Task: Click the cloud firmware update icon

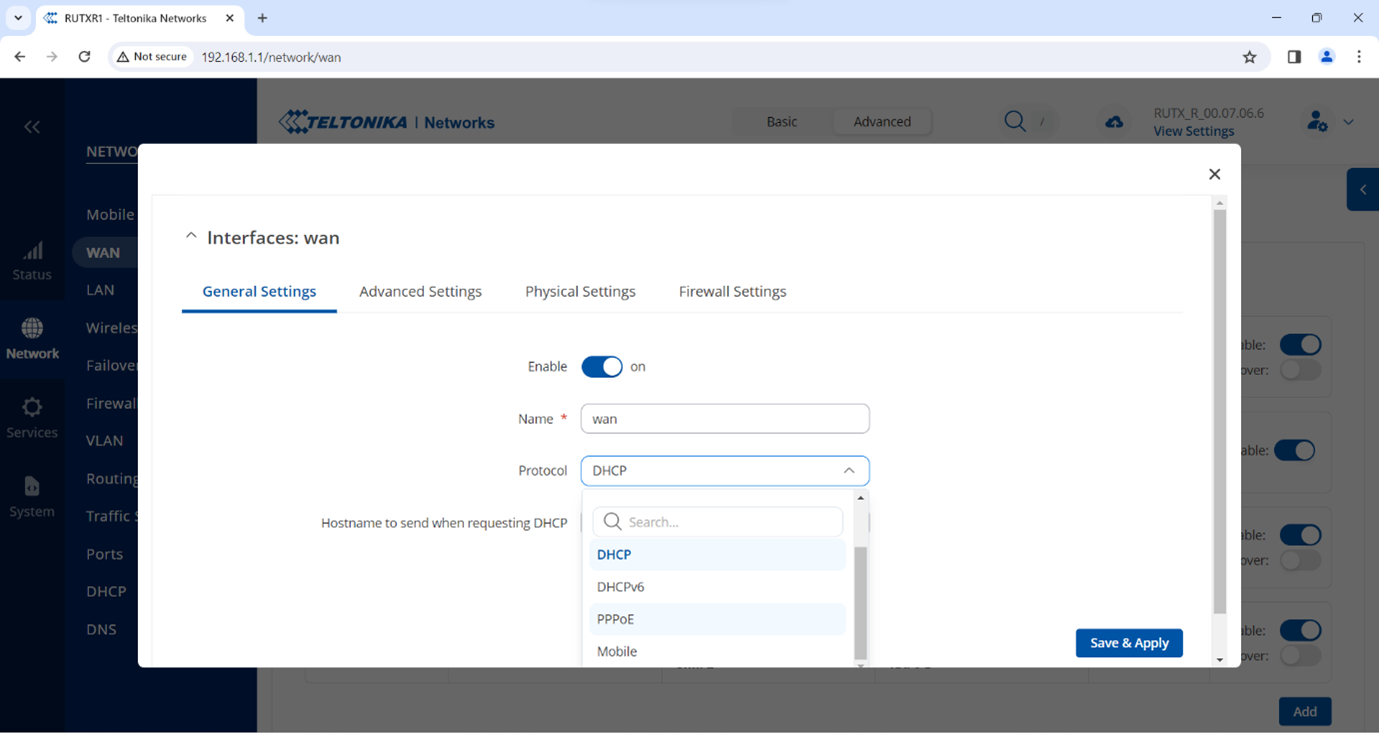Action: pyautogui.click(x=1114, y=122)
